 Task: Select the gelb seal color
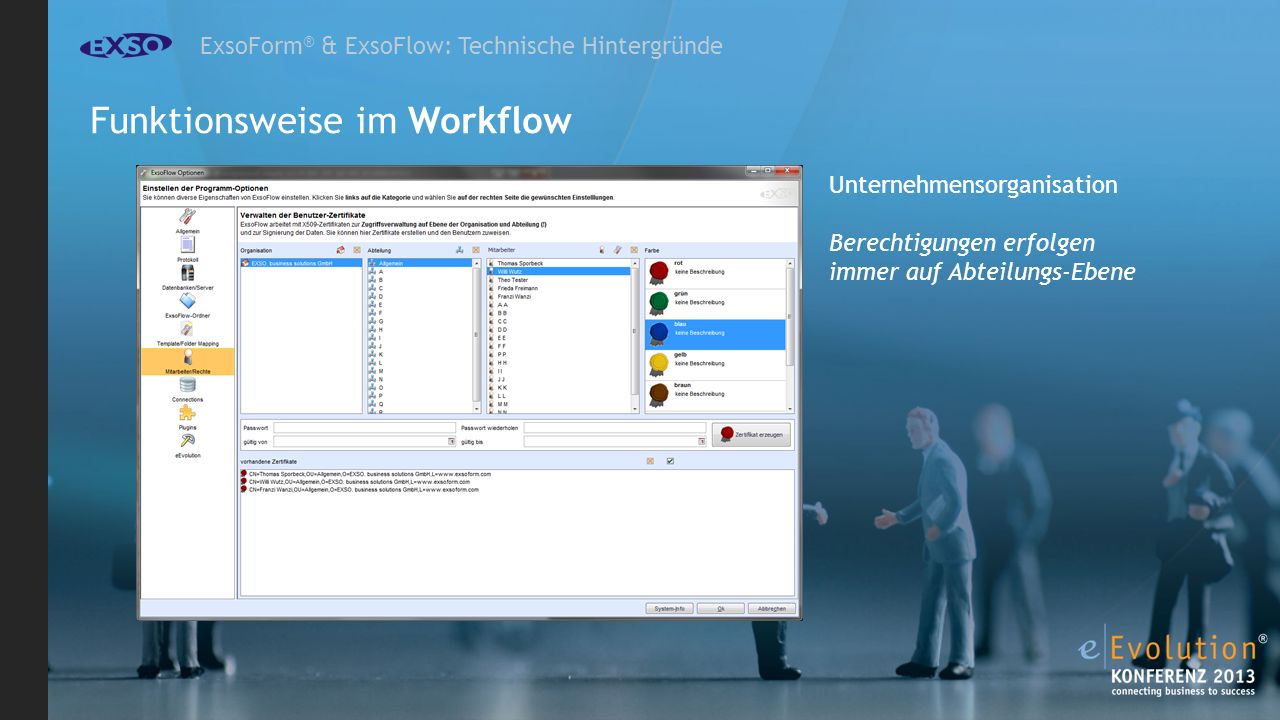point(715,364)
